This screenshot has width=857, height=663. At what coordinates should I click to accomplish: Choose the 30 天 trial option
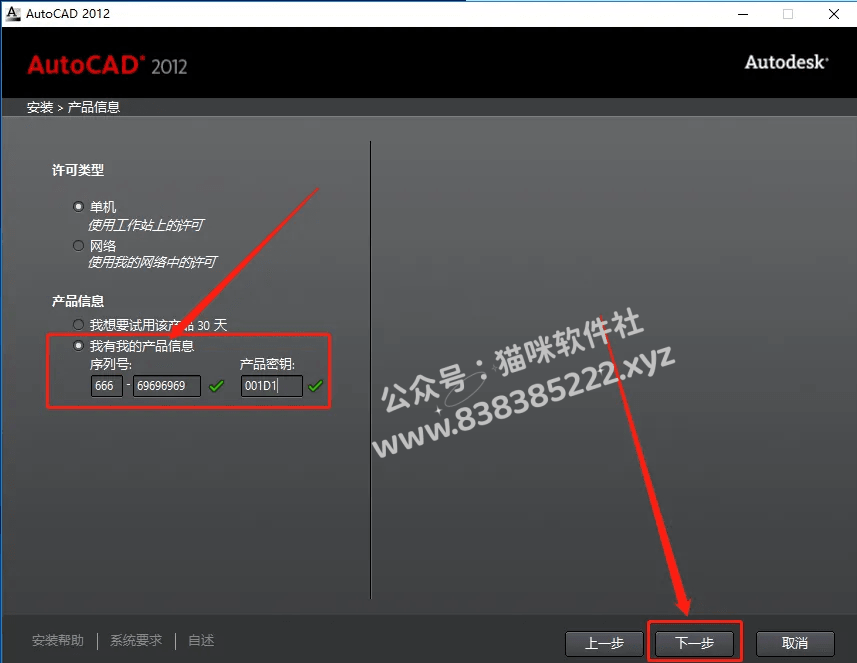pos(78,325)
